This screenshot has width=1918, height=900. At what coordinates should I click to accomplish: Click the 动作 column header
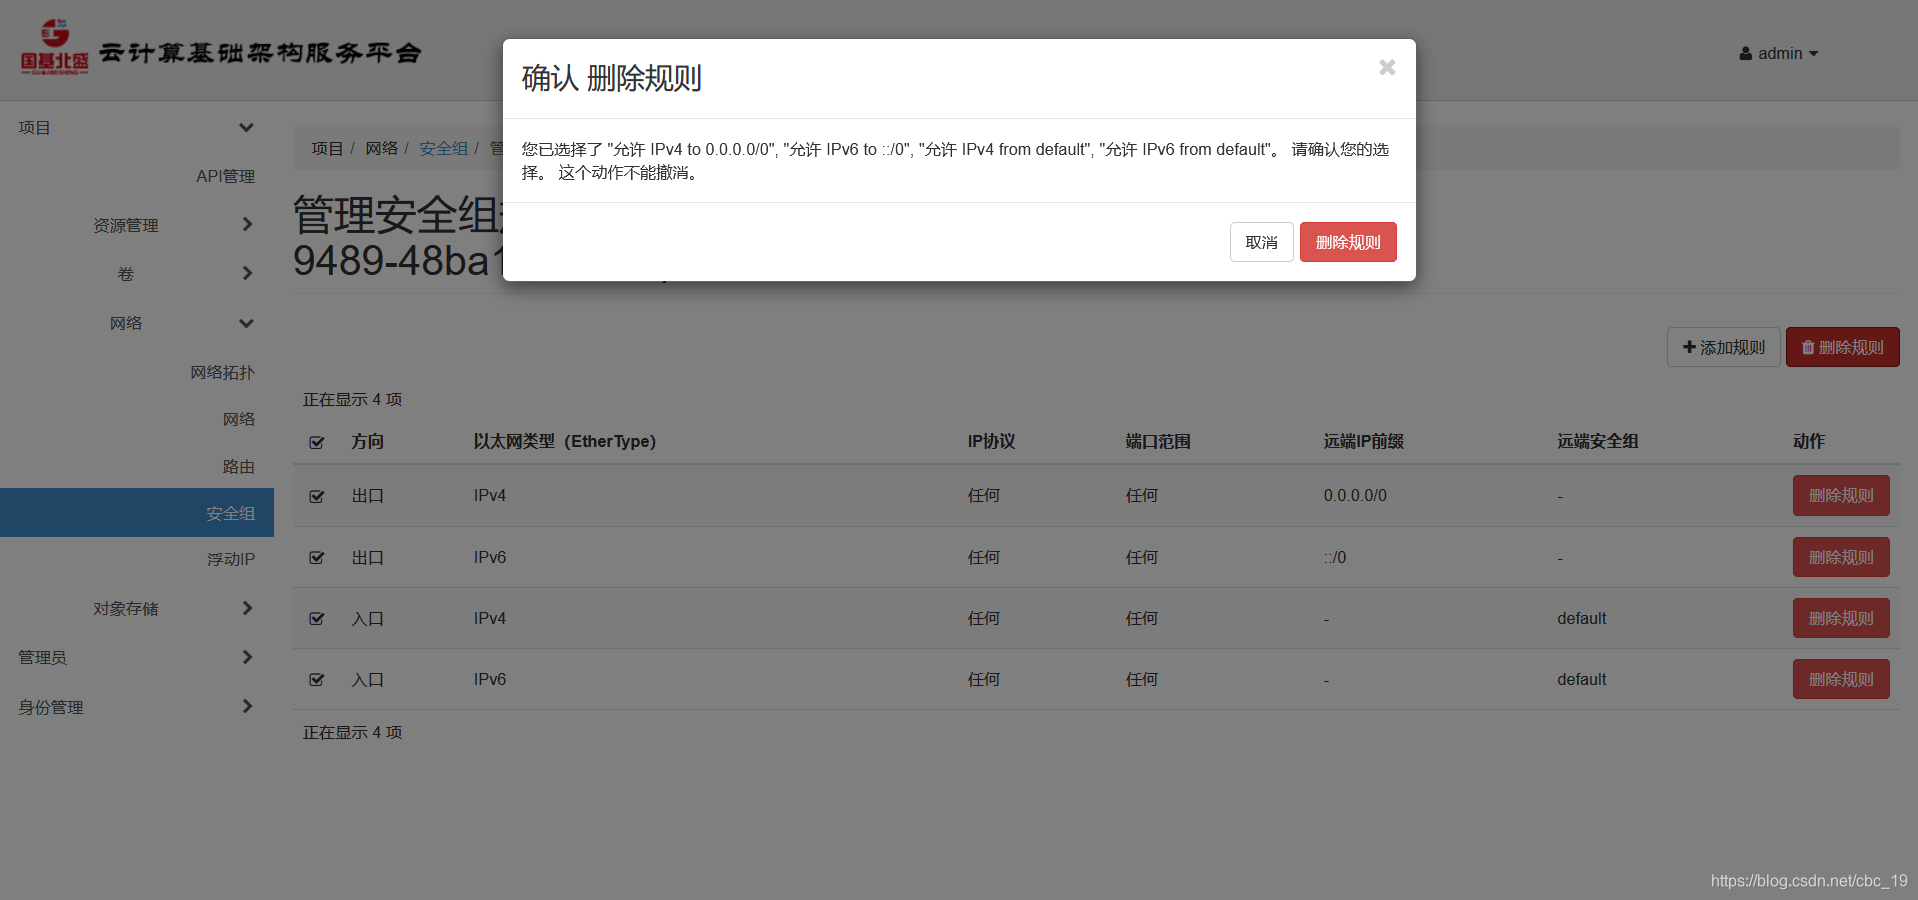[1808, 441]
